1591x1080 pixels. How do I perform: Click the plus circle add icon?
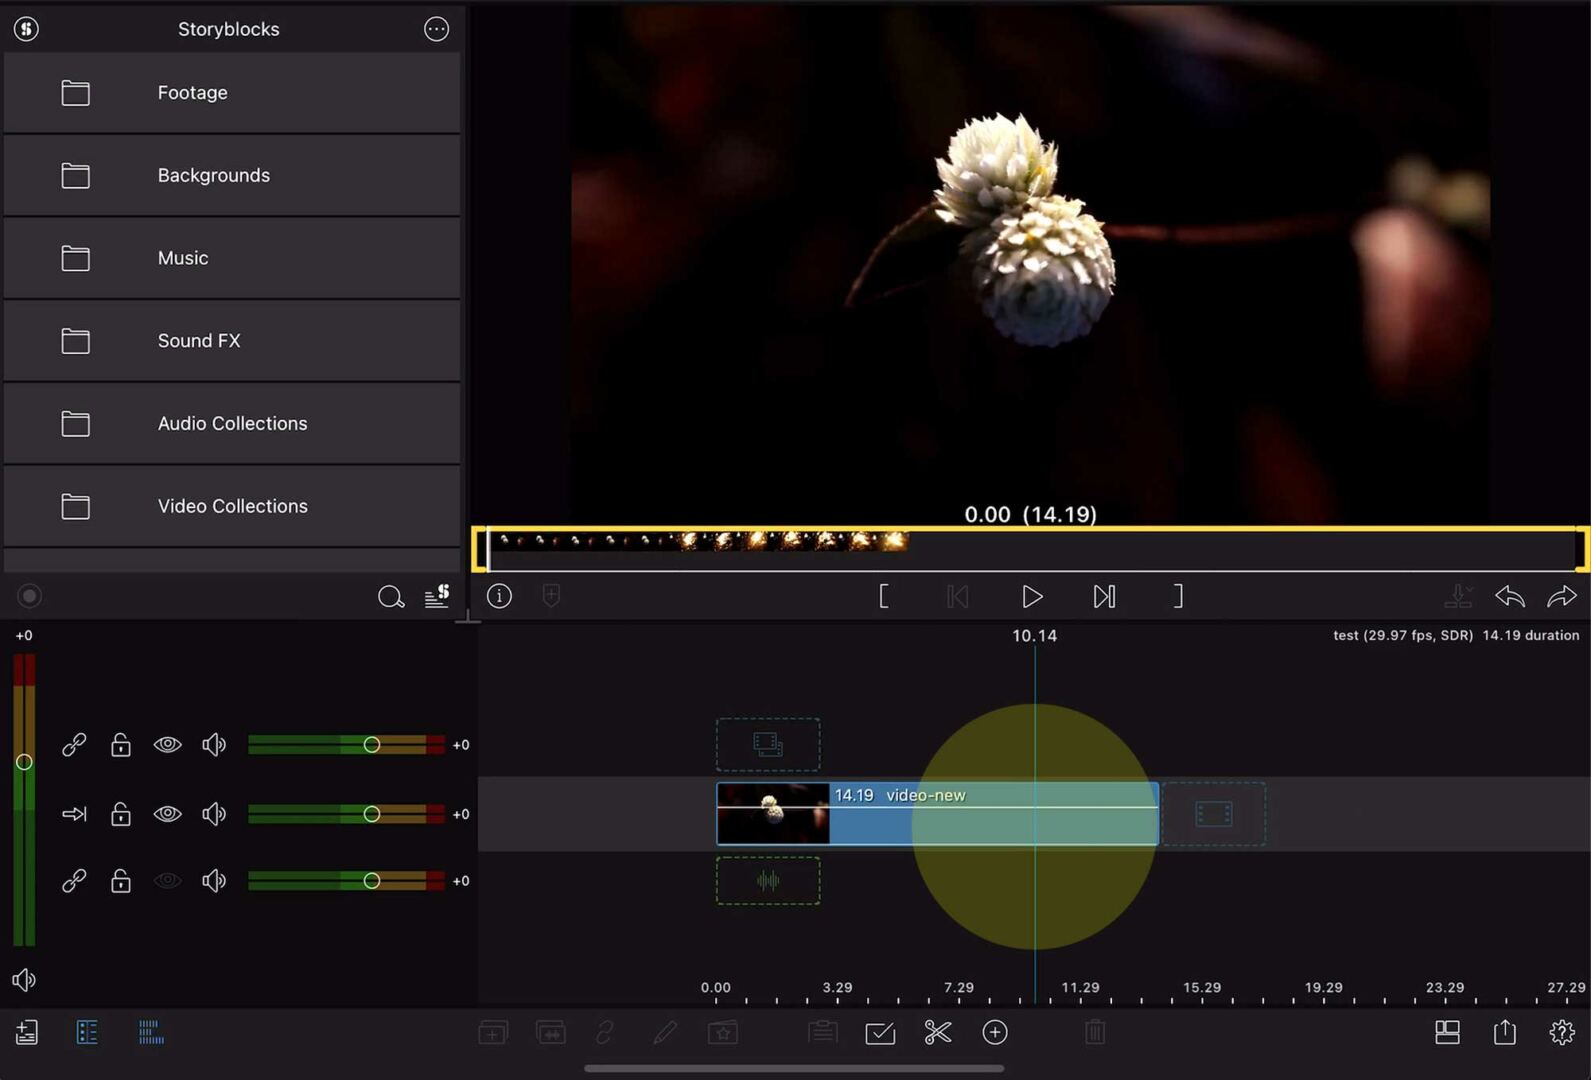tap(995, 1033)
